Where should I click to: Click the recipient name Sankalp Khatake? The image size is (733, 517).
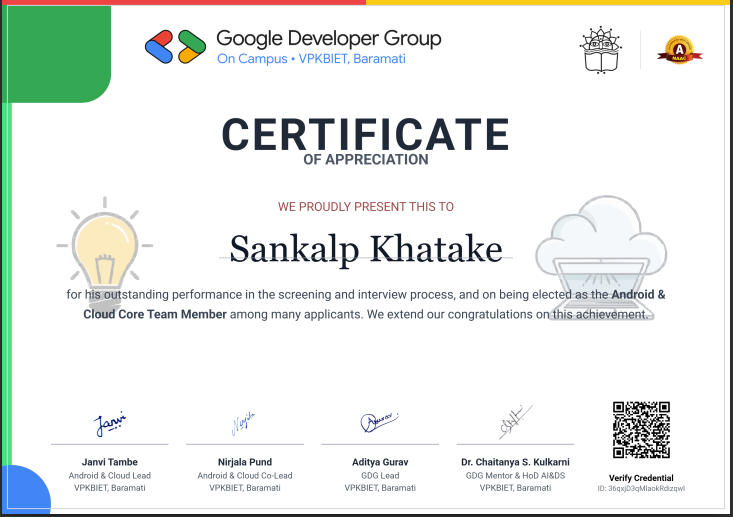[366, 249]
